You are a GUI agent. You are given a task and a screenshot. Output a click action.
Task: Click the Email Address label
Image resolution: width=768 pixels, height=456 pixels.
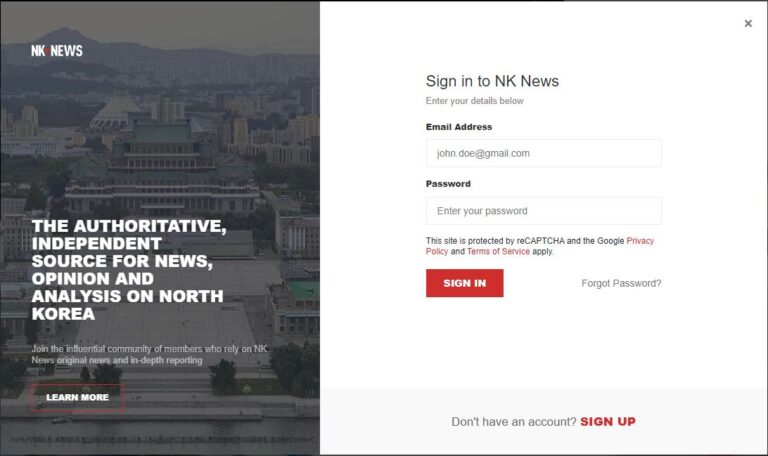coord(459,127)
